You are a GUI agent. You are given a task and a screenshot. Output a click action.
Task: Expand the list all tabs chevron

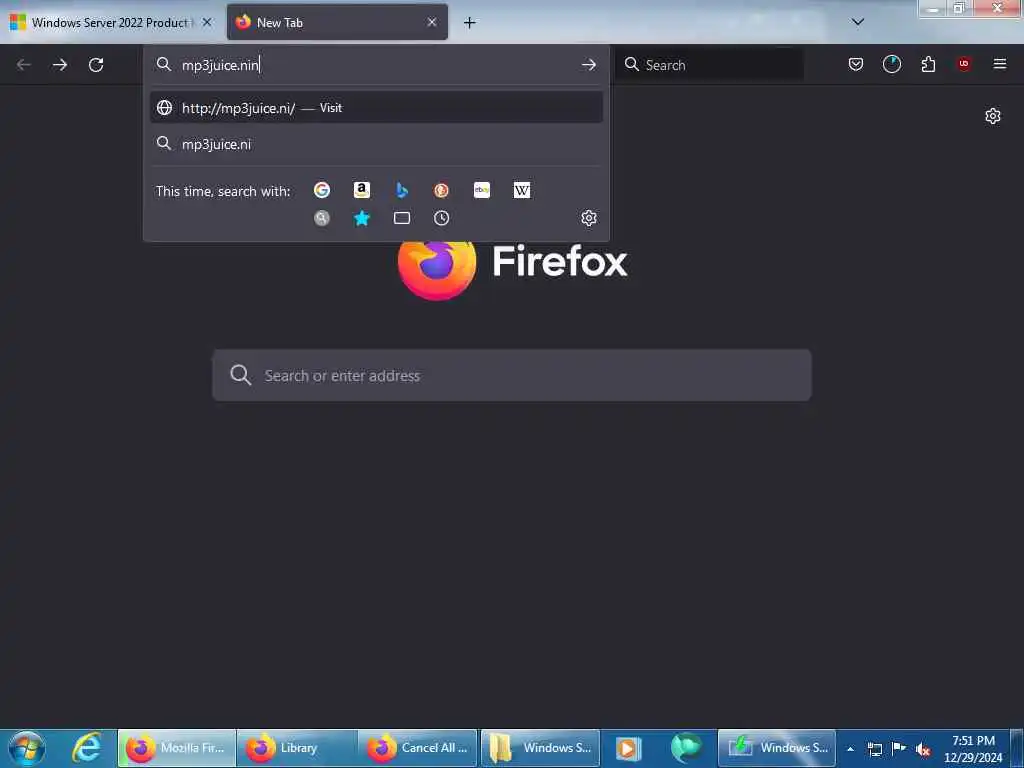pyautogui.click(x=858, y=22)
